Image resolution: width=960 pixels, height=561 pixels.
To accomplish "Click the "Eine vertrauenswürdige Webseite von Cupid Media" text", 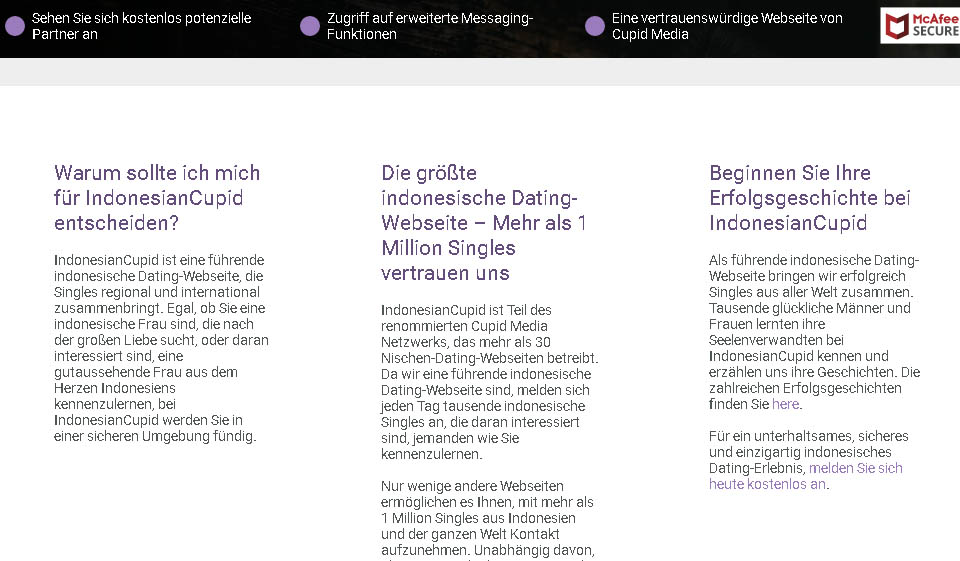I will click(727, 26).
